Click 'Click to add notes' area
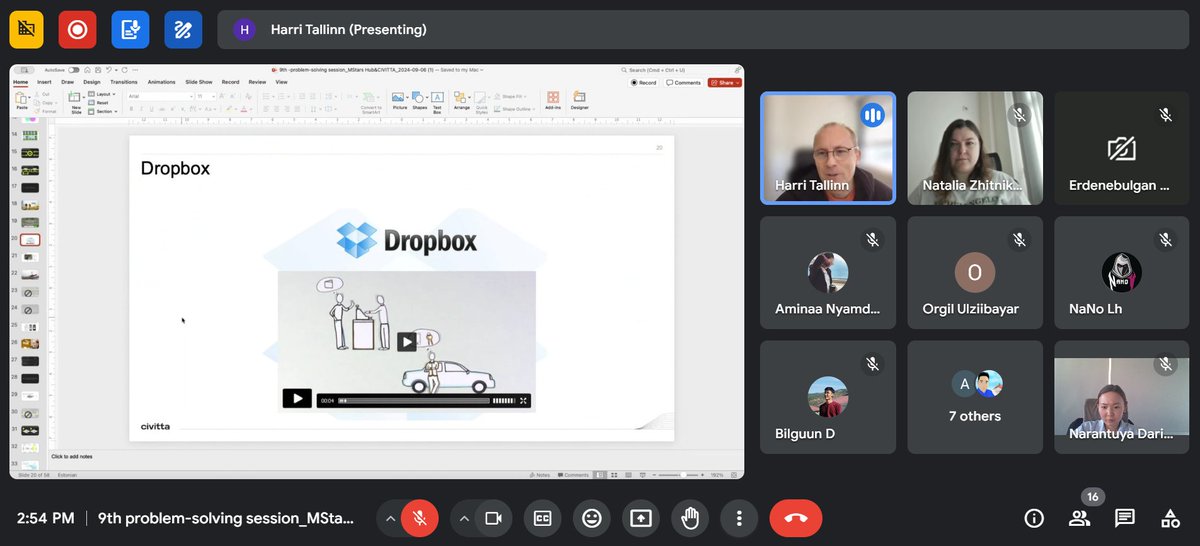 tap(72, 456)
